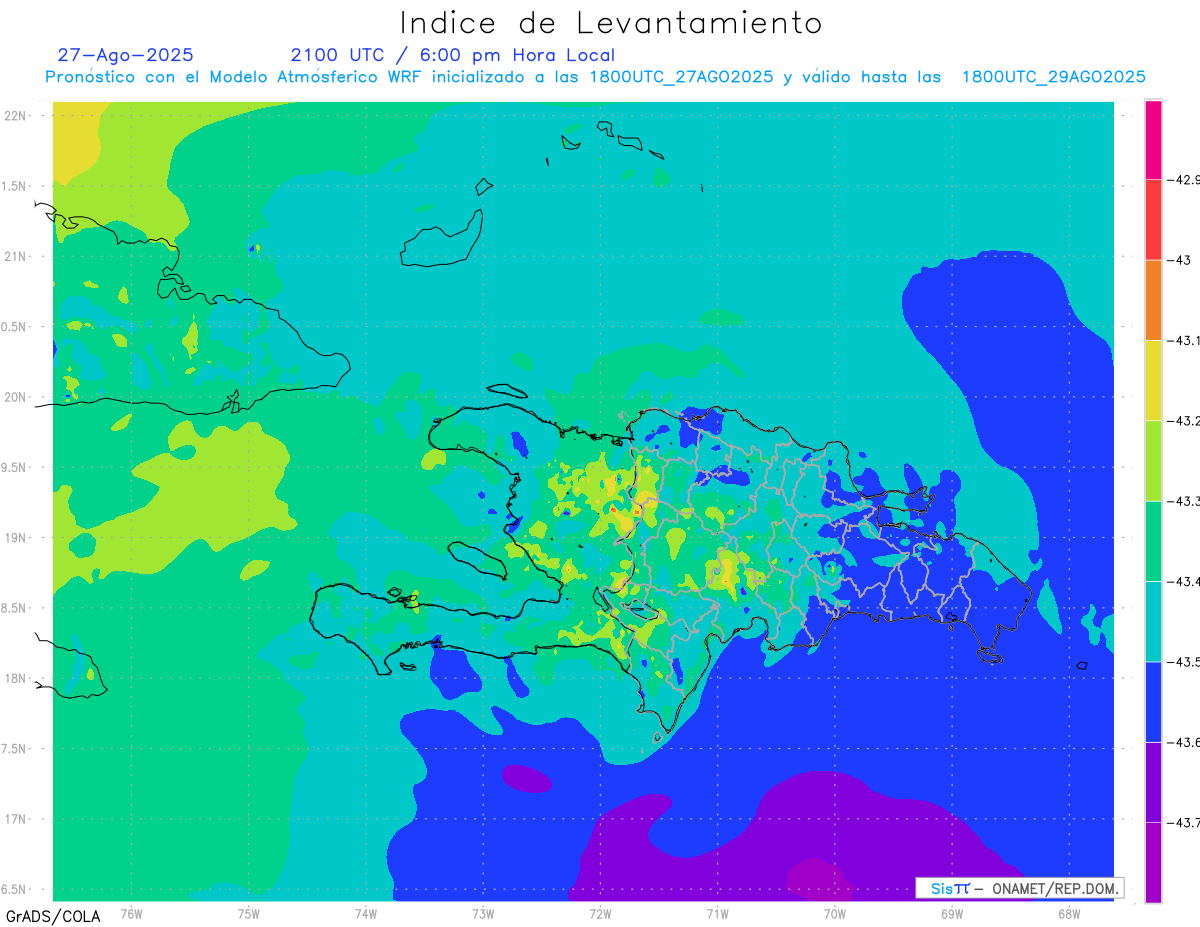Click the '70W' longitude label
Screen dimensions: 1200x927
point(834,914)
